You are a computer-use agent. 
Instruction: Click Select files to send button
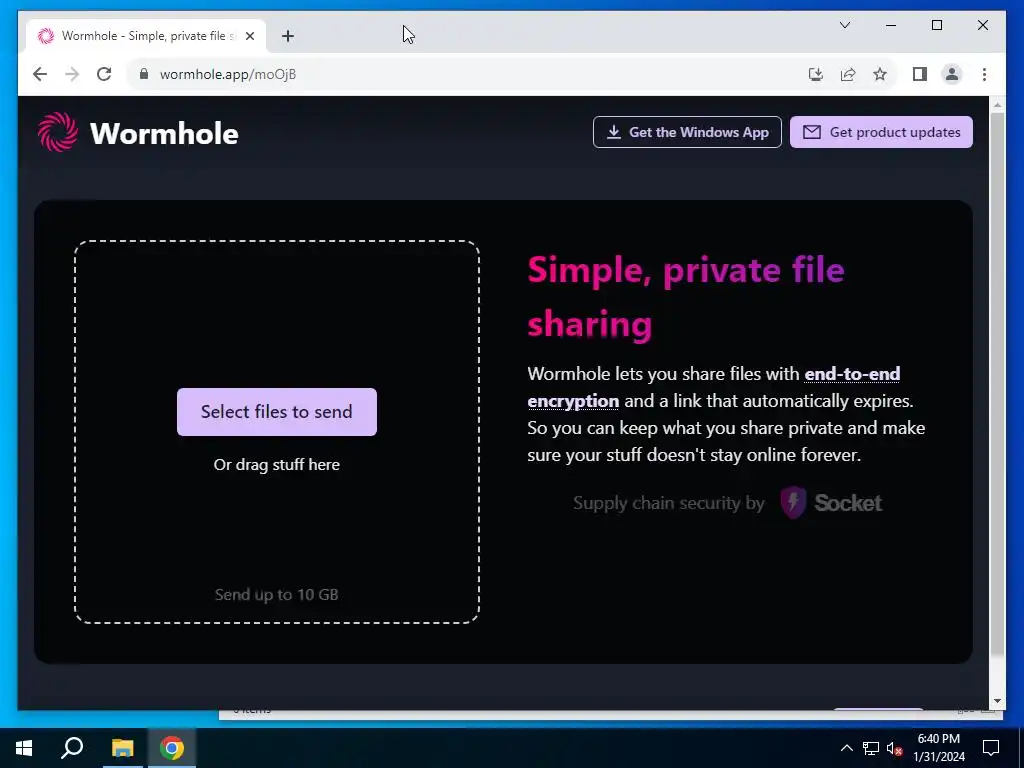277,411
